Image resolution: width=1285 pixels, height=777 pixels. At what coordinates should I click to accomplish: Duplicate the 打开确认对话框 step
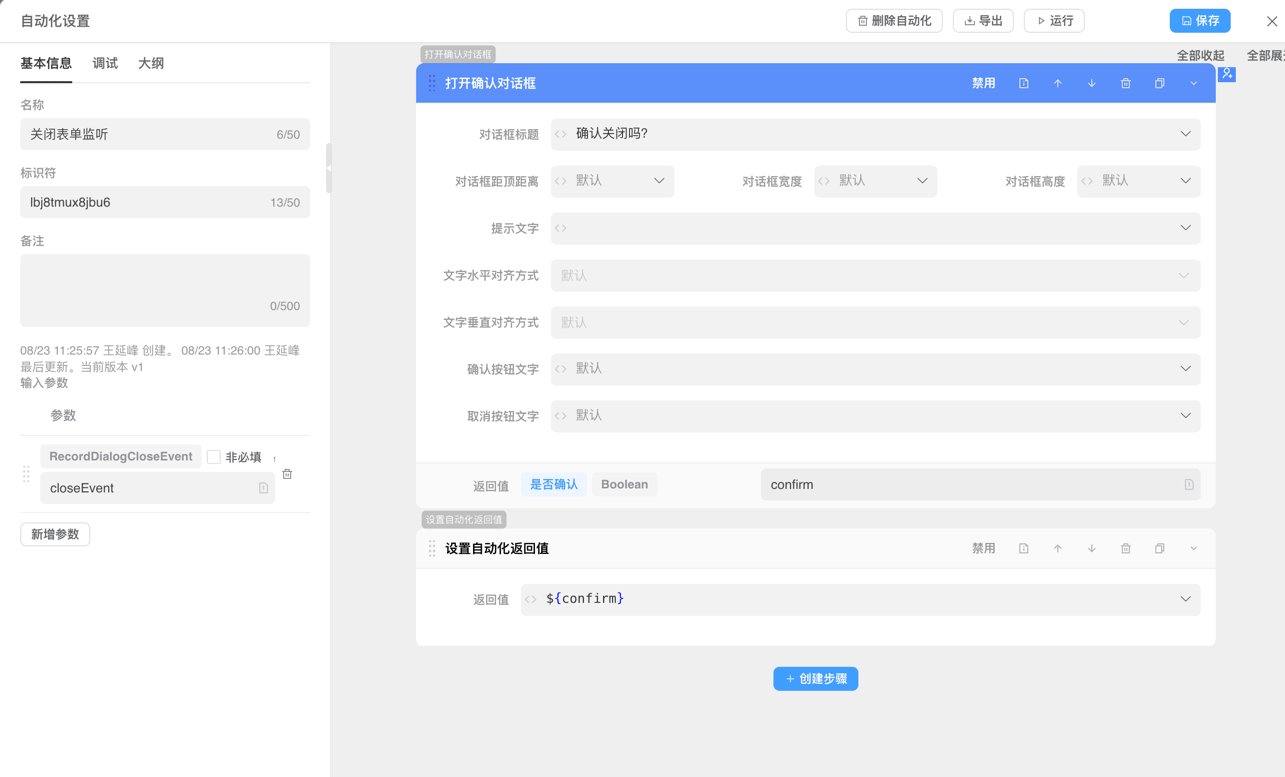(x=1159, y=83)
